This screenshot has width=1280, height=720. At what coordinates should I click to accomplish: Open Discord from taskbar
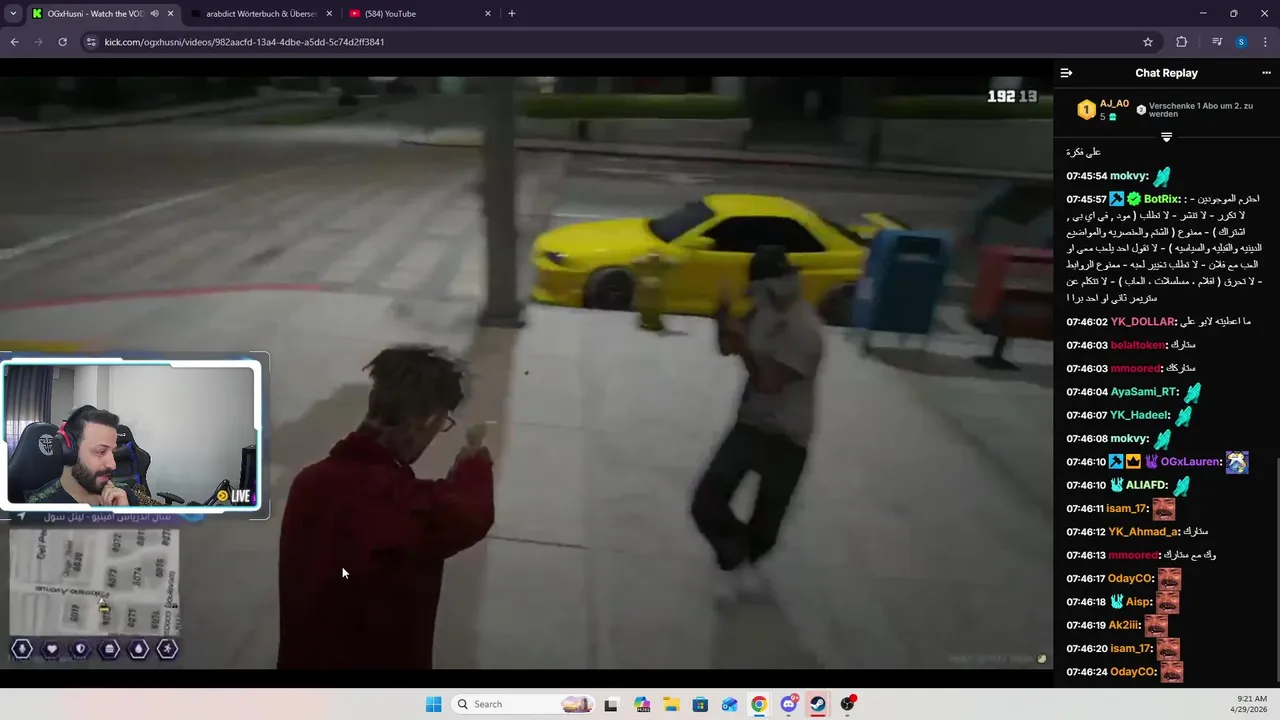789,704
